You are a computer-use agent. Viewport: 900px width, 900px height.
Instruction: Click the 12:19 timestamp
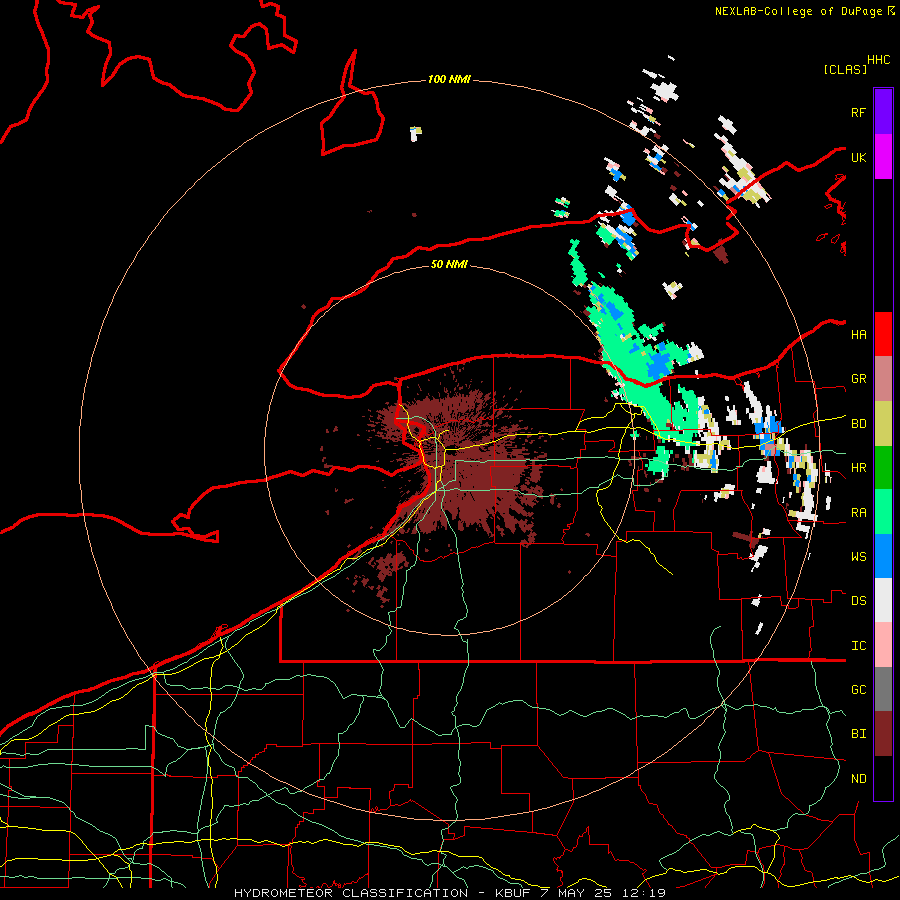(x=644, y=893)
